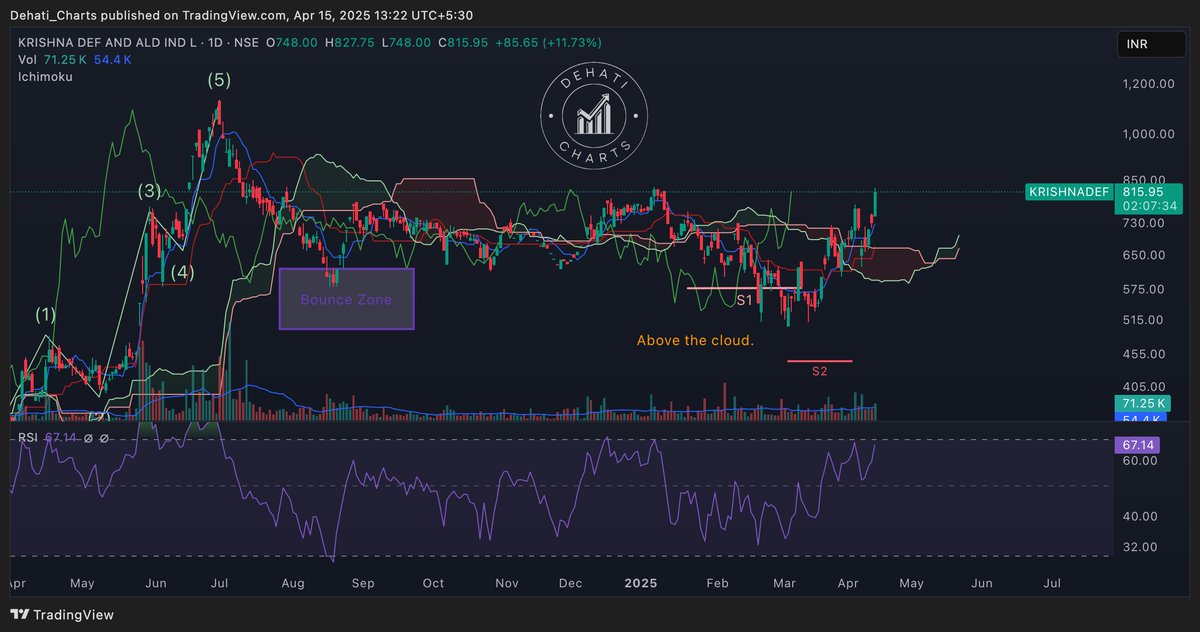Select the Bounce Zone rectangle drawing

click(x=346, y=299)
